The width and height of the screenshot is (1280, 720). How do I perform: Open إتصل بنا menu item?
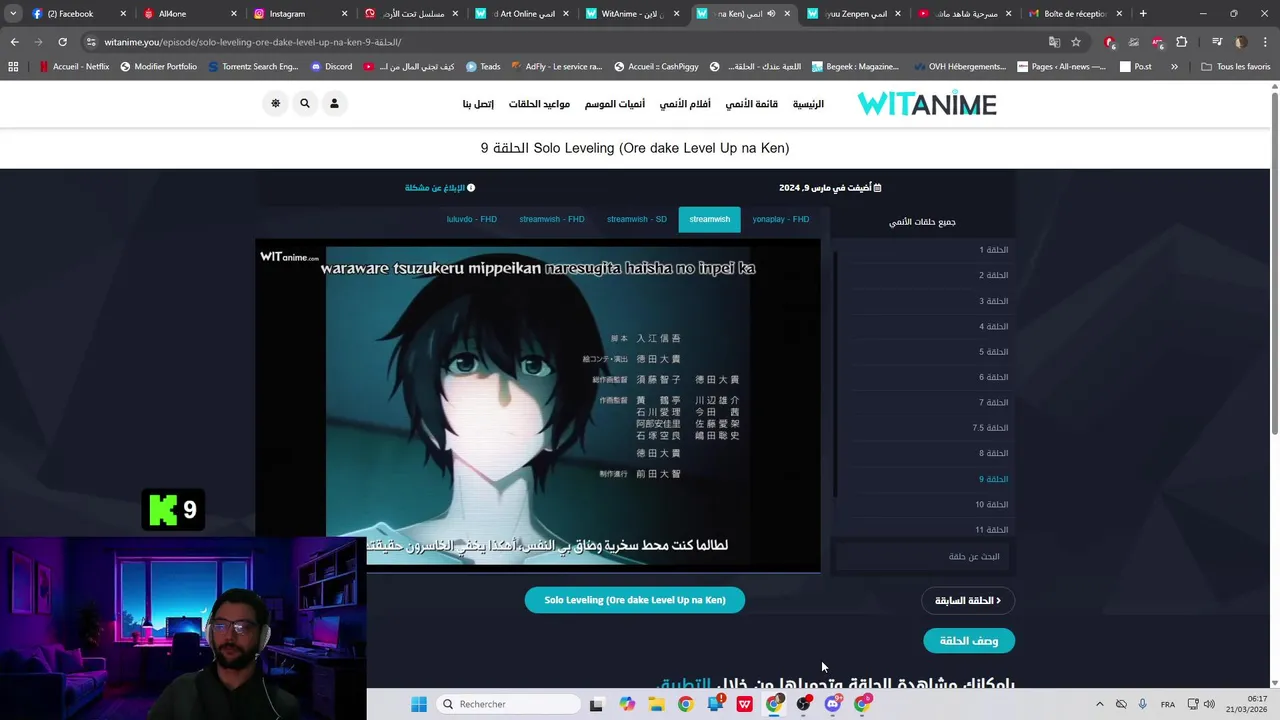tap(478, 104)
